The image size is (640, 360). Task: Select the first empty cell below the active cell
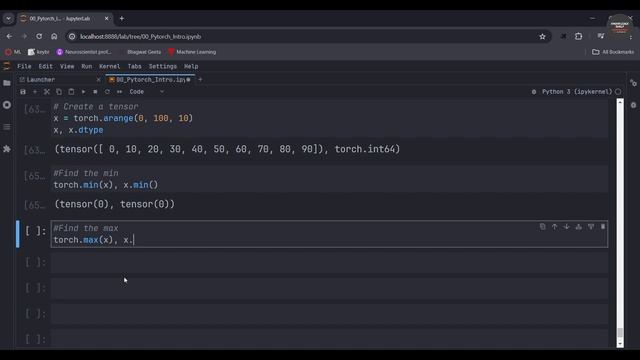pos(329,262)
